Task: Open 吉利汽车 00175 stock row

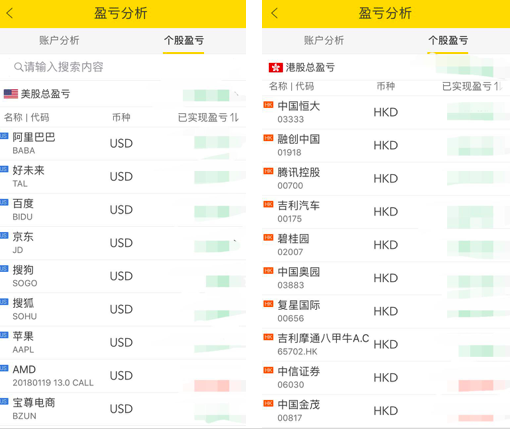Action: [x=386, y=212]
